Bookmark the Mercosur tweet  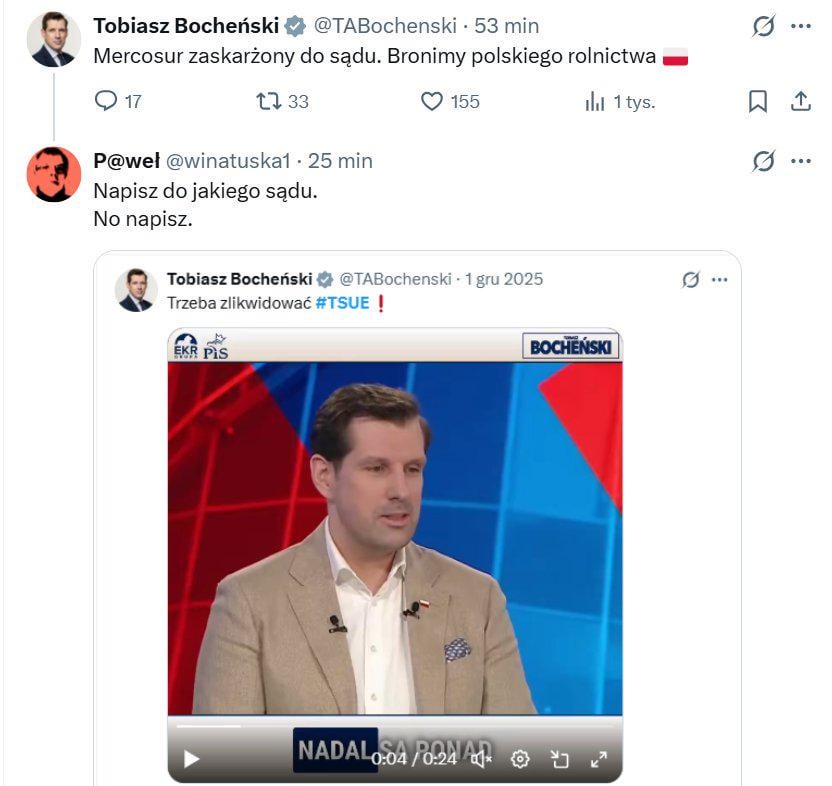pyautogui.click(x=758, y=101)
